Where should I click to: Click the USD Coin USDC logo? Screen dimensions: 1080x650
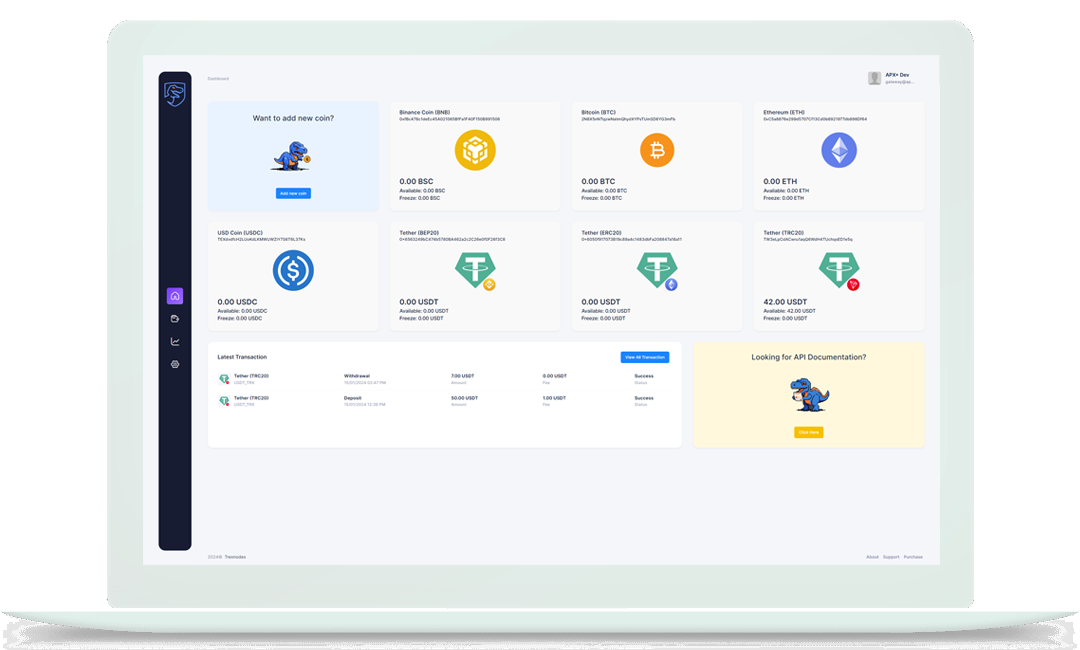pyautogui.click(x=293, y=270)
